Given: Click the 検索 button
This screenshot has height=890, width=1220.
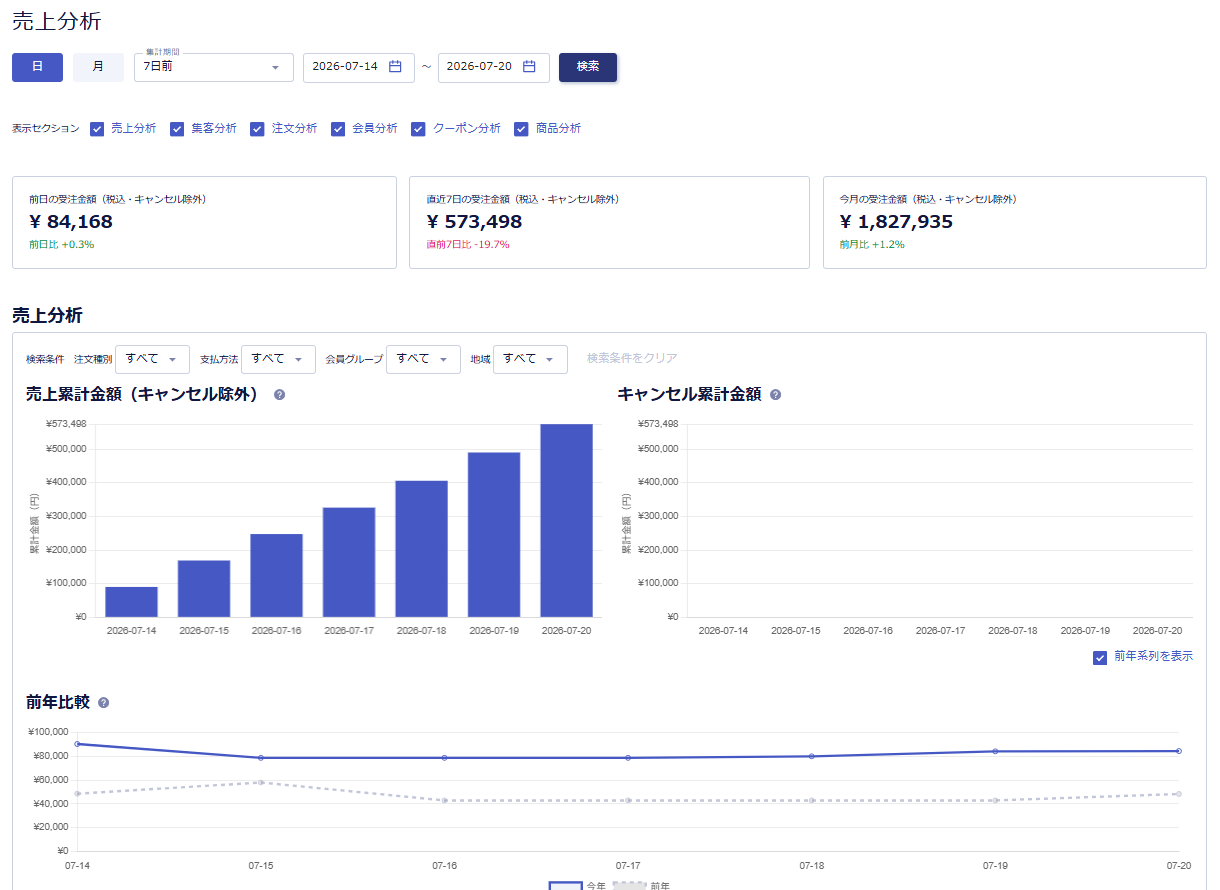Looking at the screenshot, I should click(x=588, y=67).
